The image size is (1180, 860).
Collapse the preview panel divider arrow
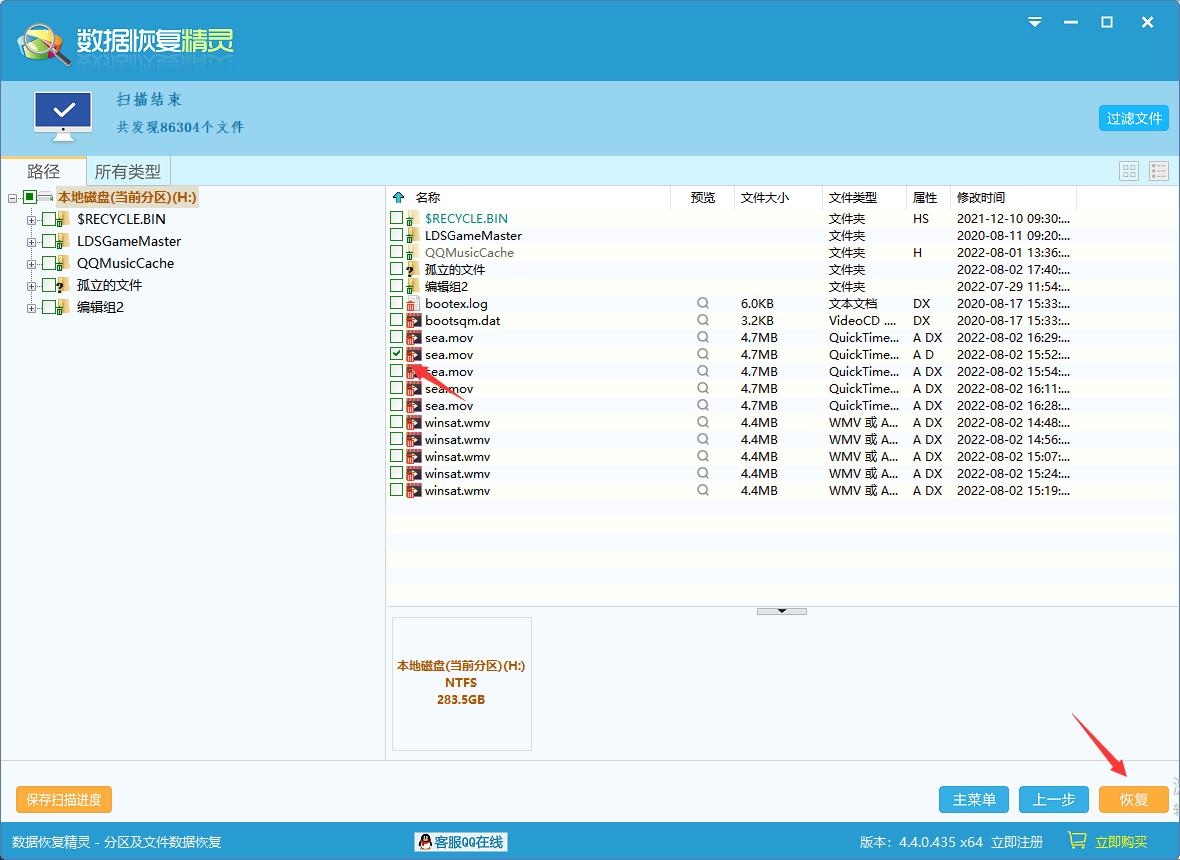click(x=781, y=610)
